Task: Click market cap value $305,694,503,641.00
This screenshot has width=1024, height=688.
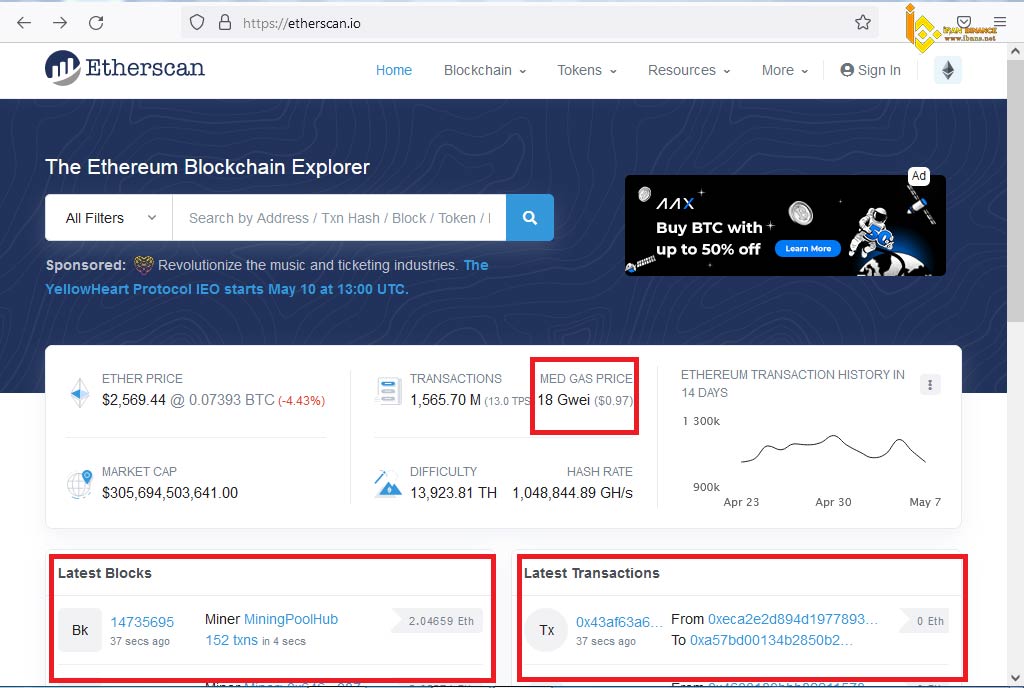Action: click(170, 493)
